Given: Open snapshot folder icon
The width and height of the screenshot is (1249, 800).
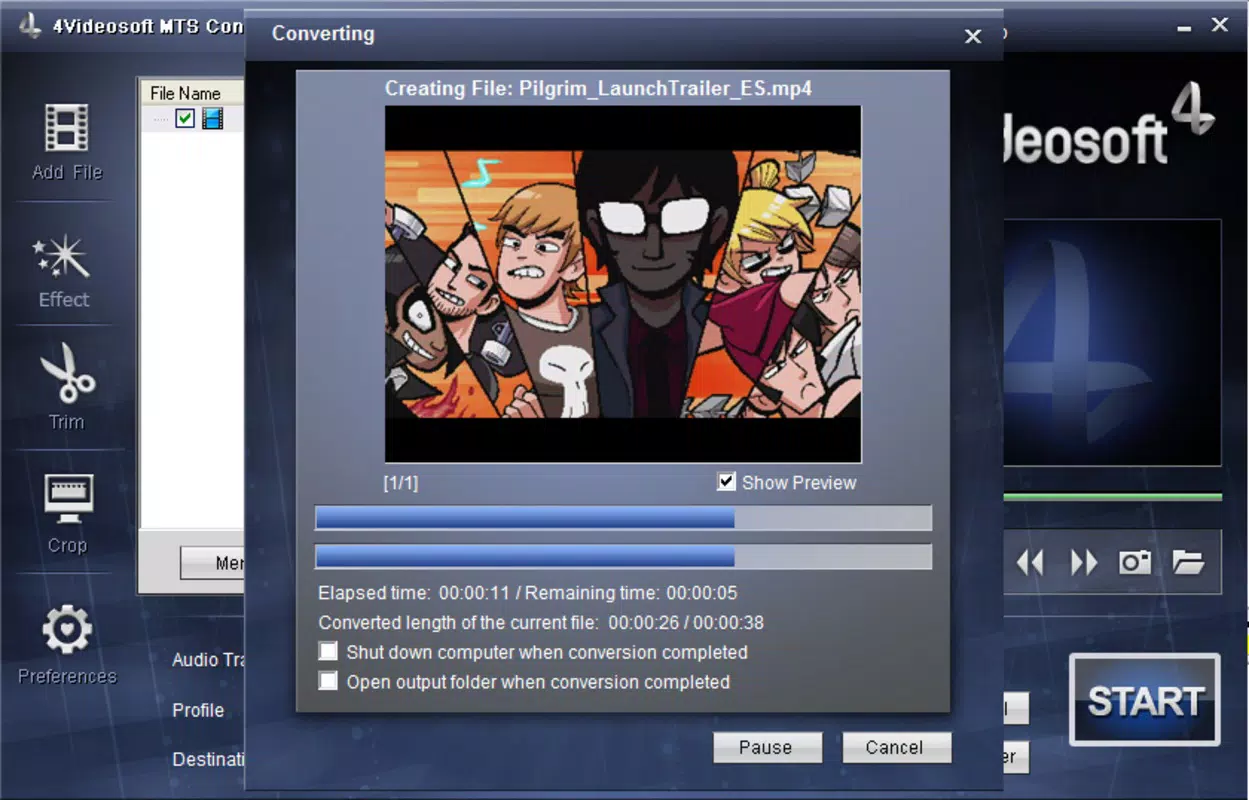Looking at the screenshot, I should point(1188,562).
